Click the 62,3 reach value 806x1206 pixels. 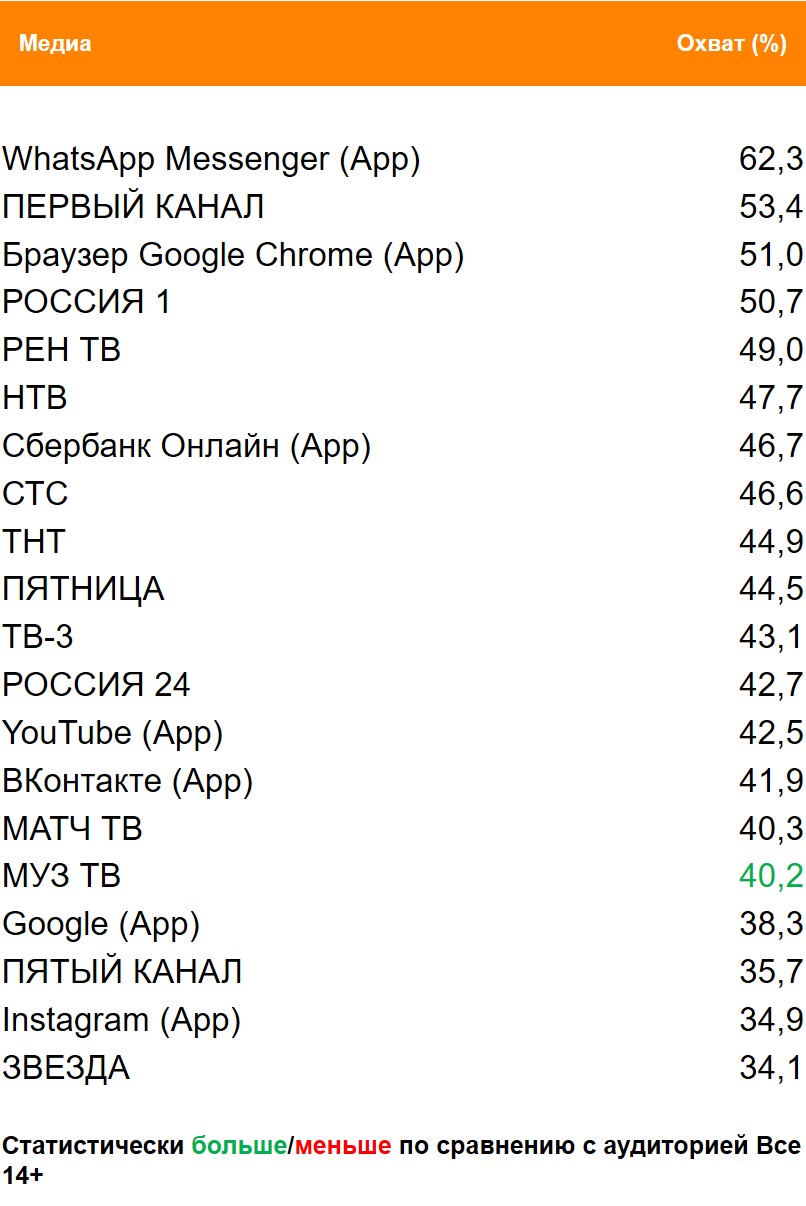[x=771, y=159]
